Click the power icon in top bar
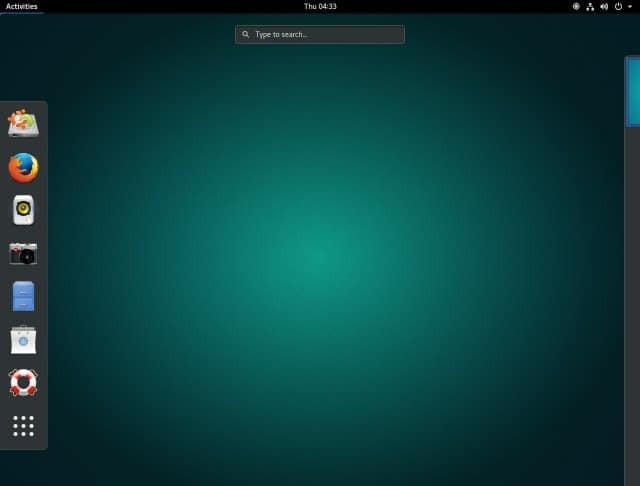This screenshot has width=640, height=486. (618, 7)
